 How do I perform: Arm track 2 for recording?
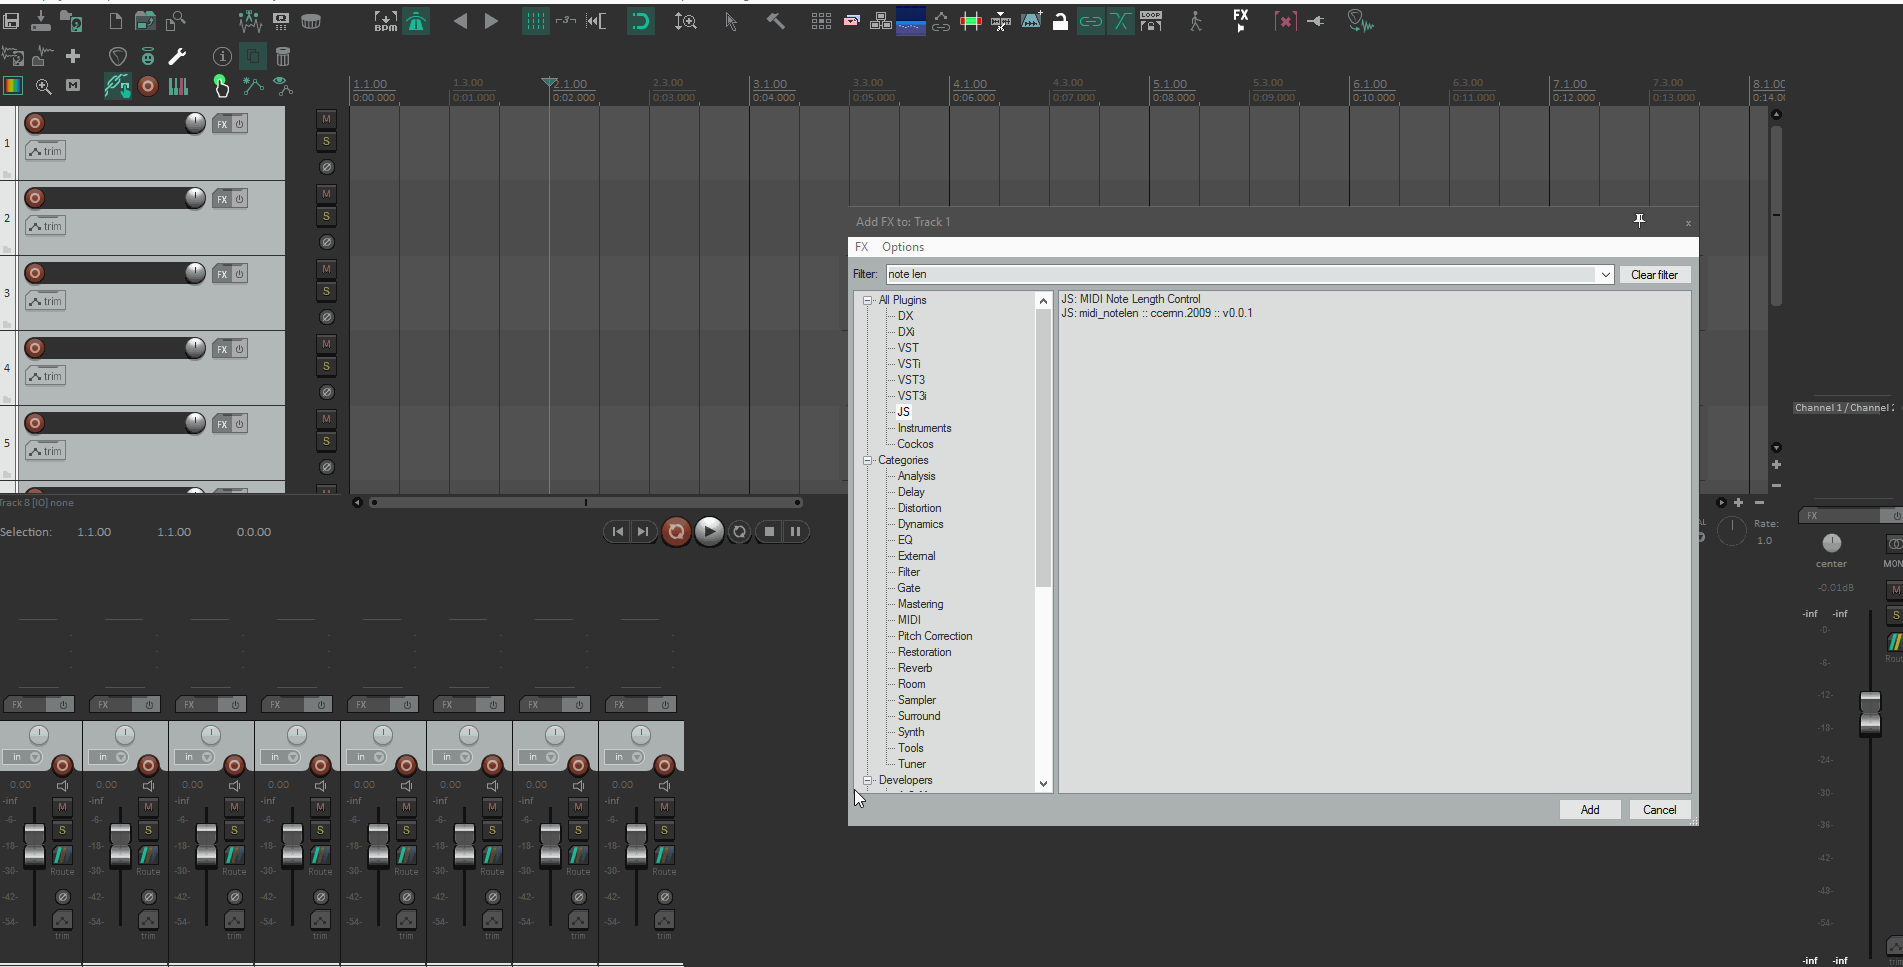pos(35,198)
